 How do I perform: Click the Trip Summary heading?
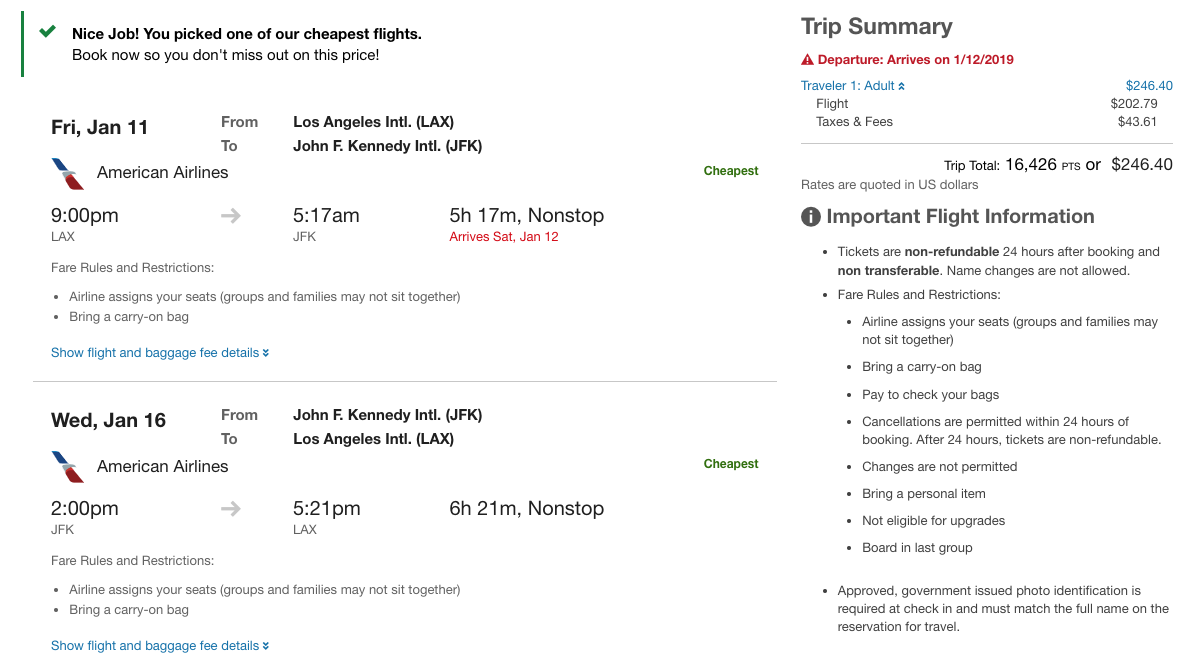(x=876, y=27)
